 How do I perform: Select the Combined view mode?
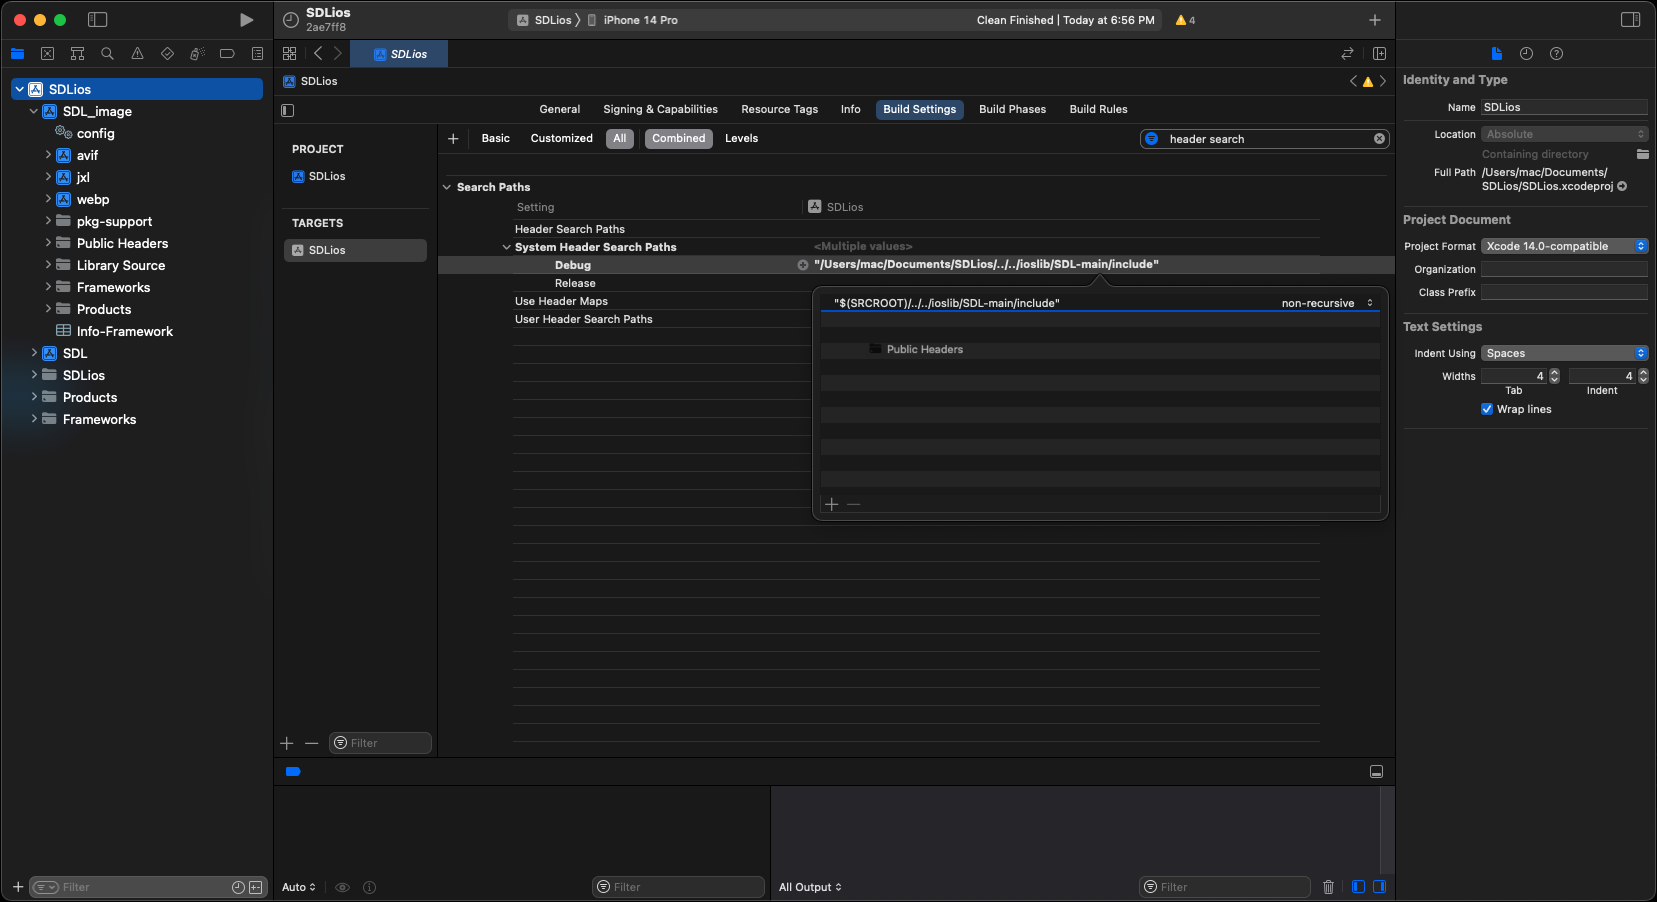click(679, 139)
